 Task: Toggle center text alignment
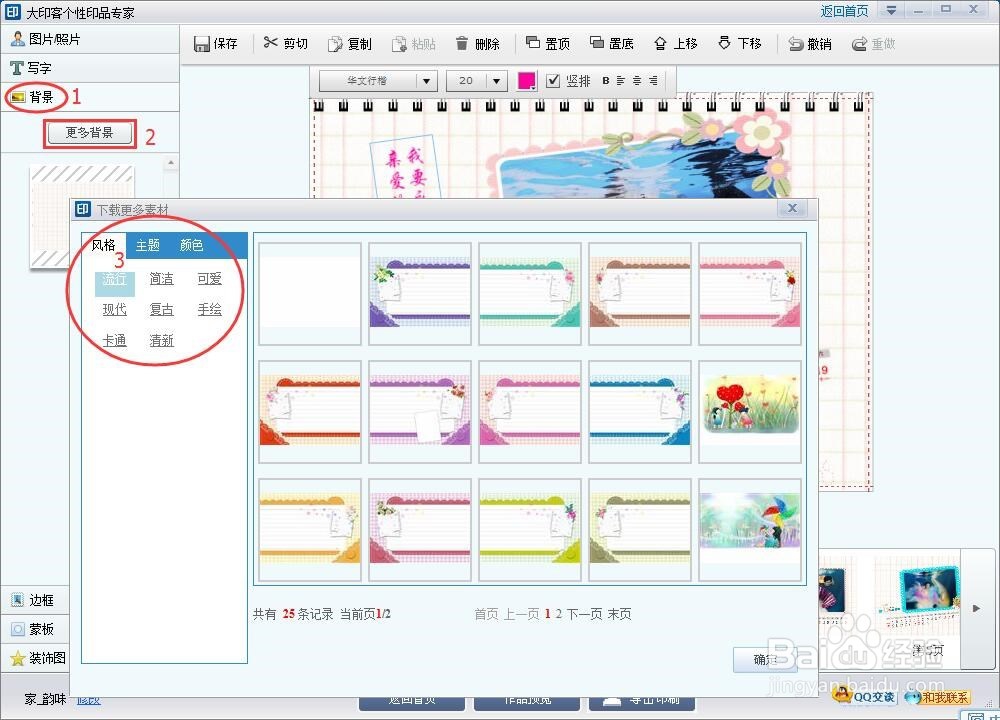[x=634, y=81]
